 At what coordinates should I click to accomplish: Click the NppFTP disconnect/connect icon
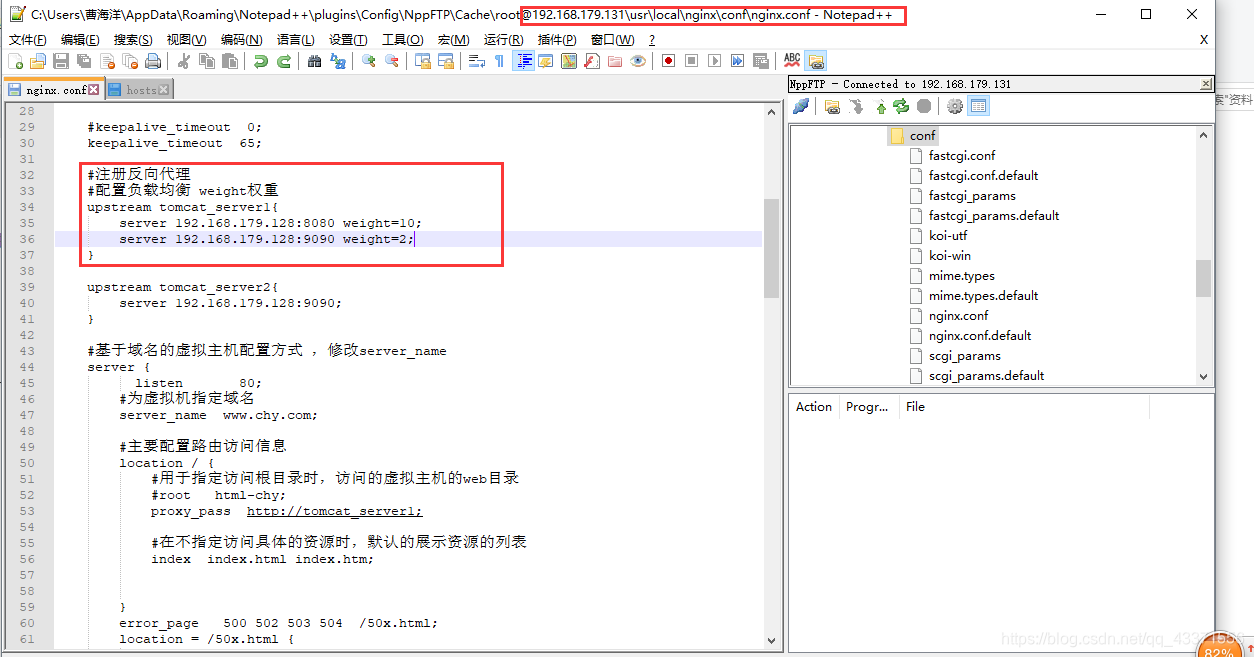801,106
